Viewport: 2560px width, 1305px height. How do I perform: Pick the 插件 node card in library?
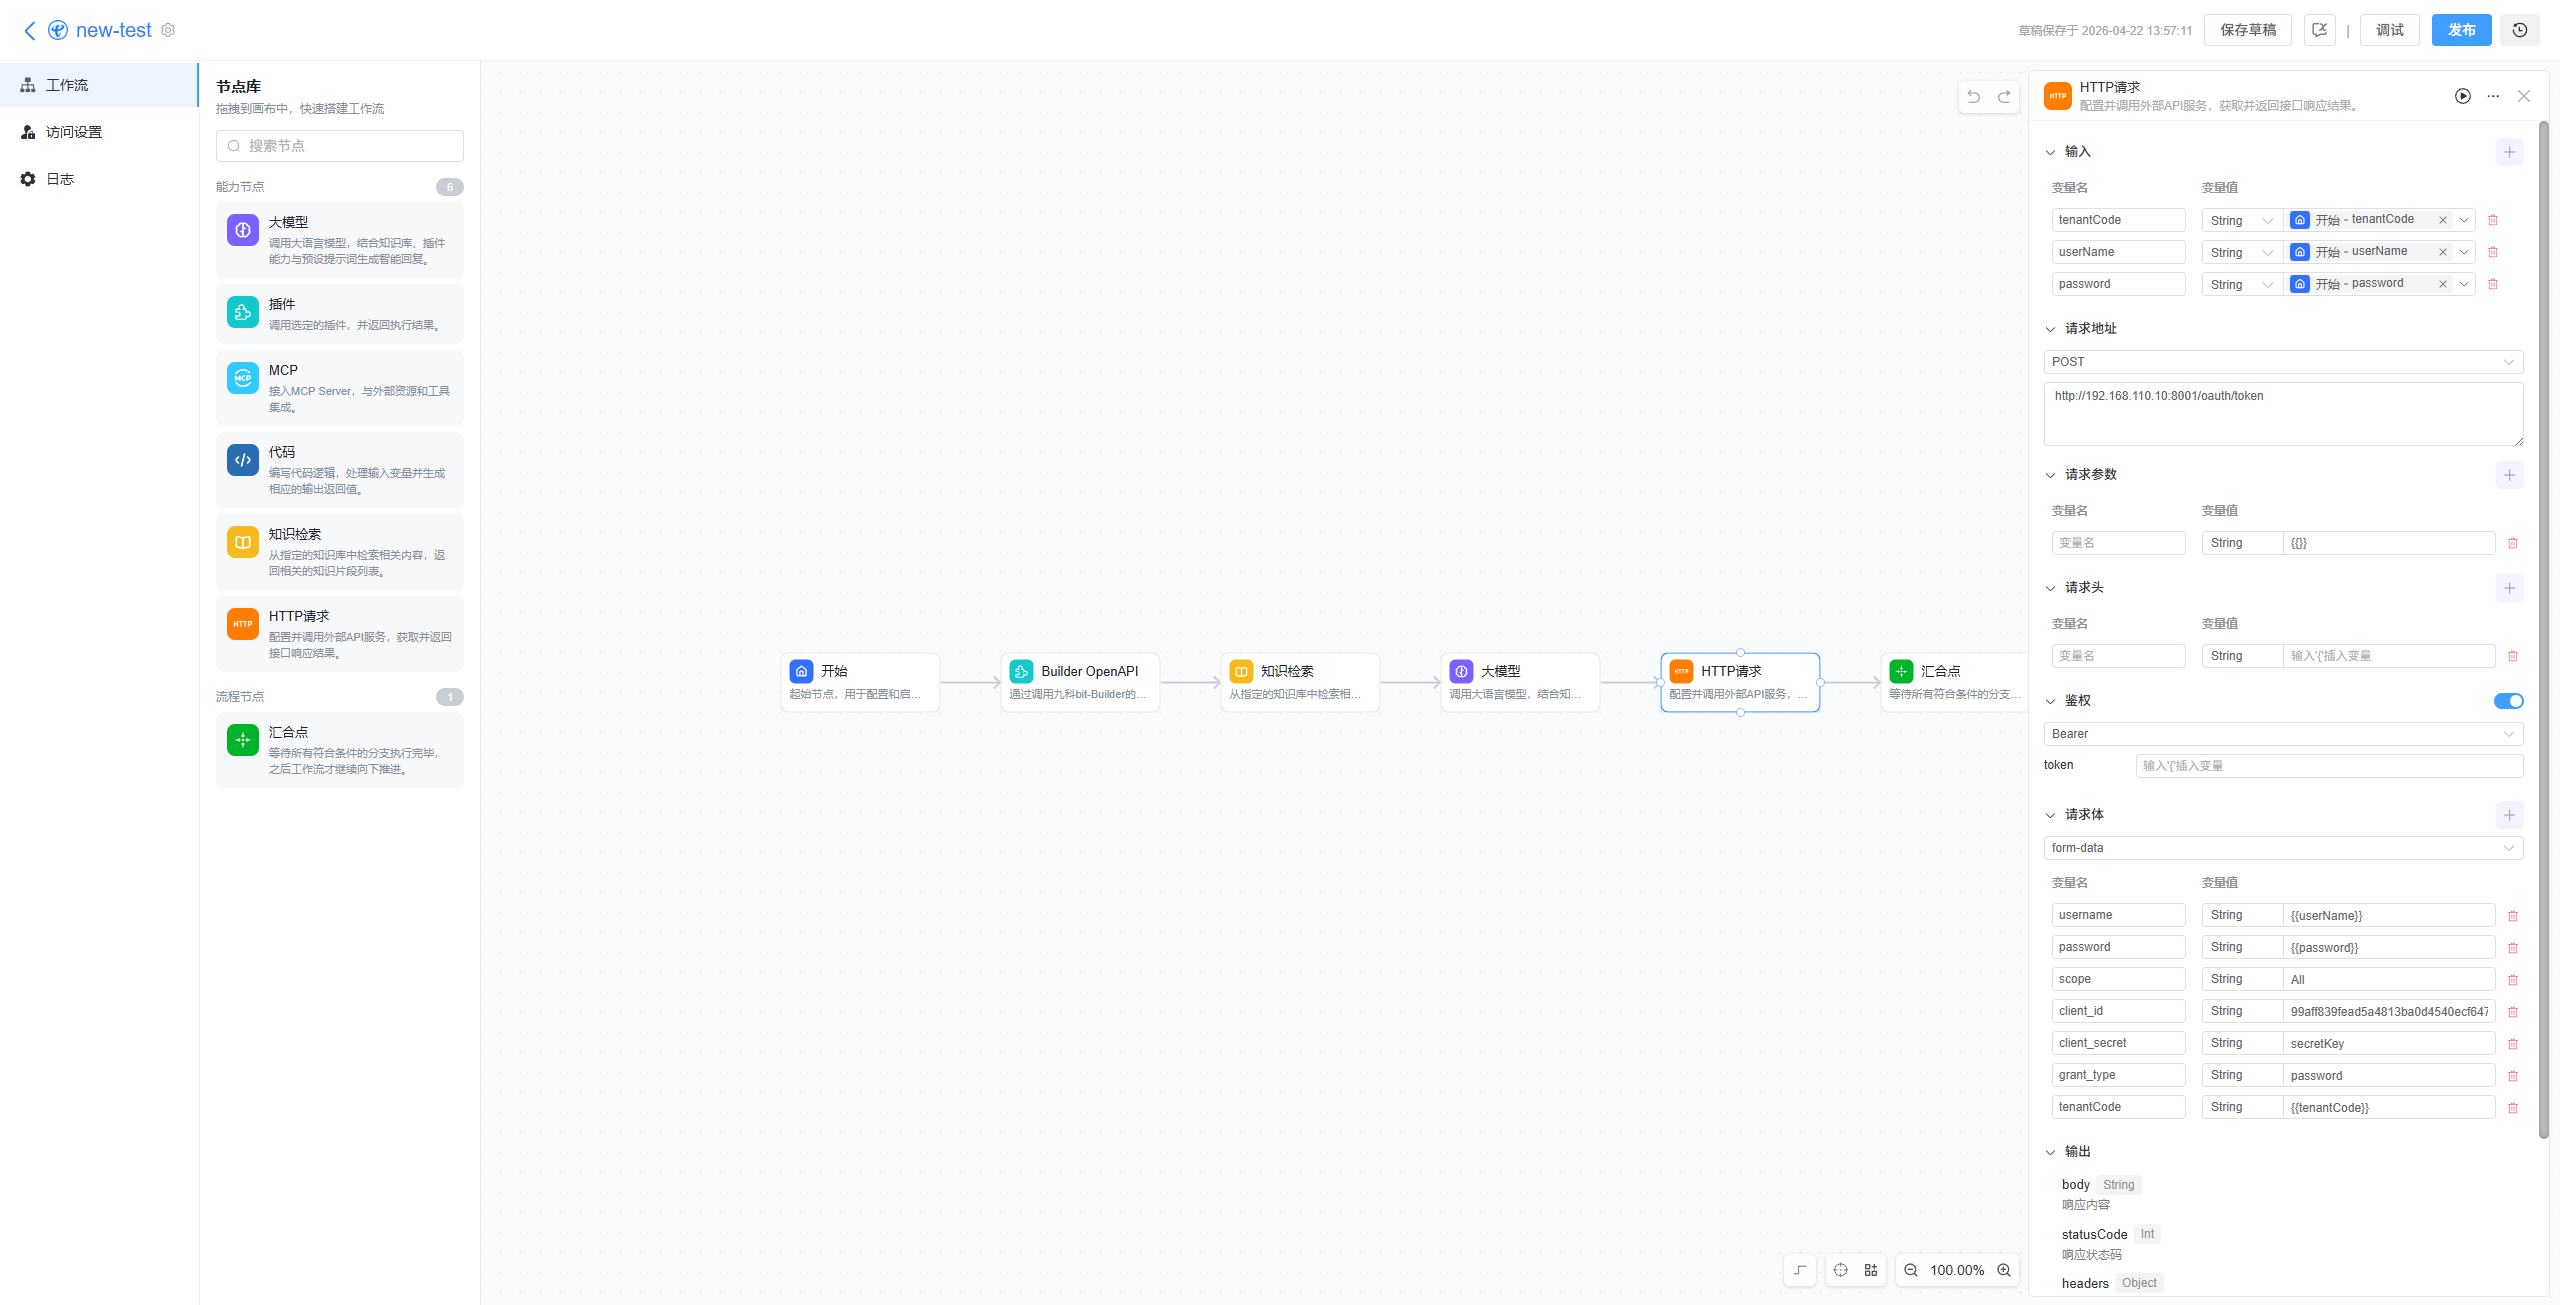pos(340,313)
